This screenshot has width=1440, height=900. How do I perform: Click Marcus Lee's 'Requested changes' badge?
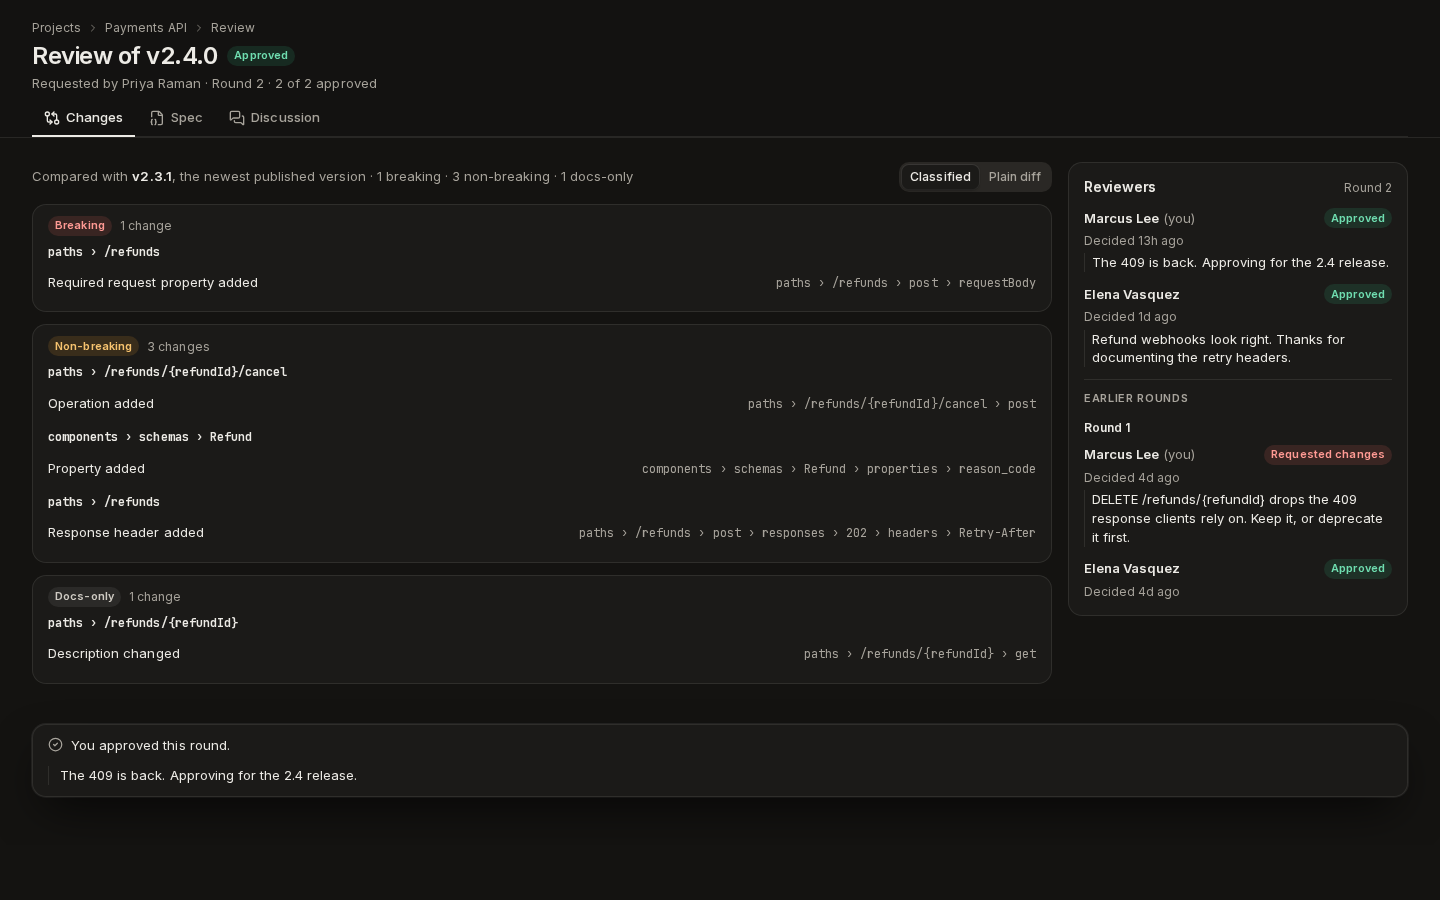click(1327, 455)
